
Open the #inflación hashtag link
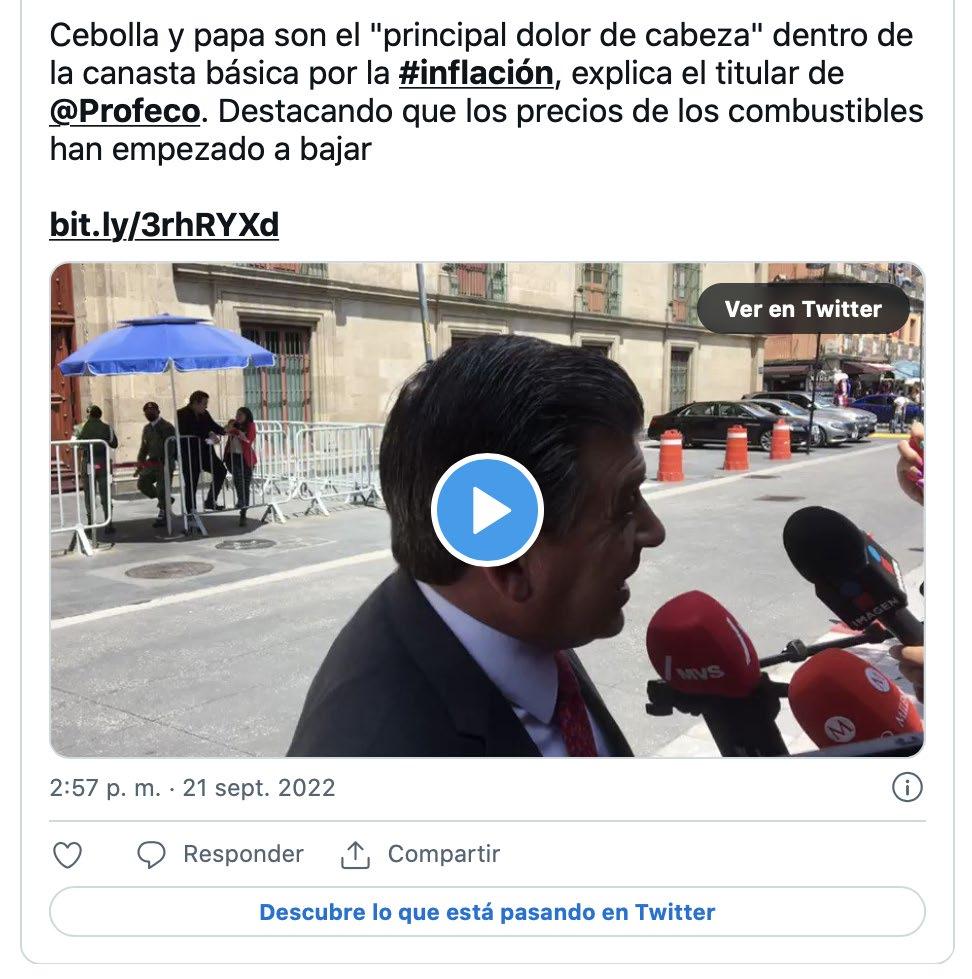(x=476, y=74)
